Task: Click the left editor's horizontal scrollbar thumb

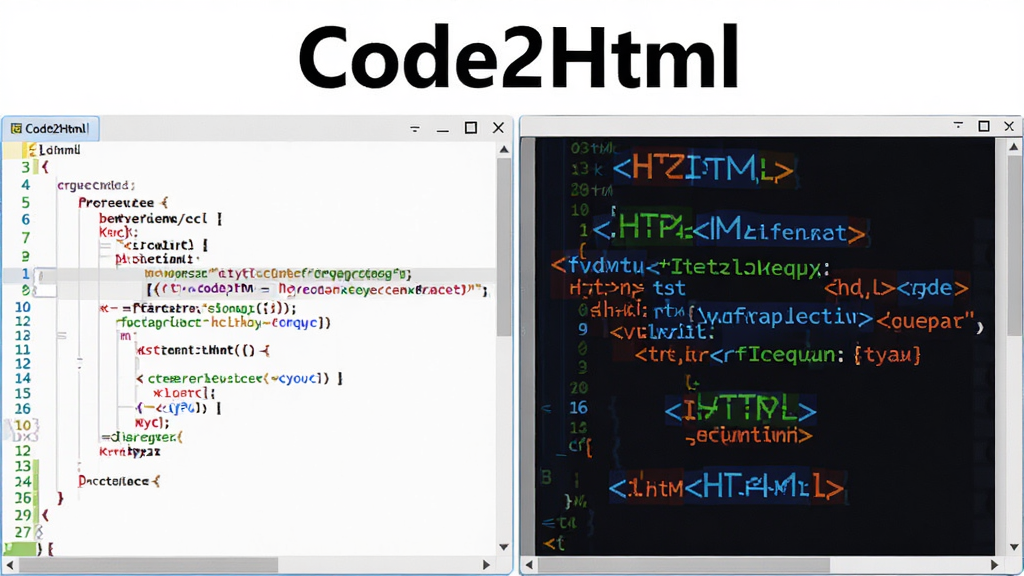Action: click(149, 564)
